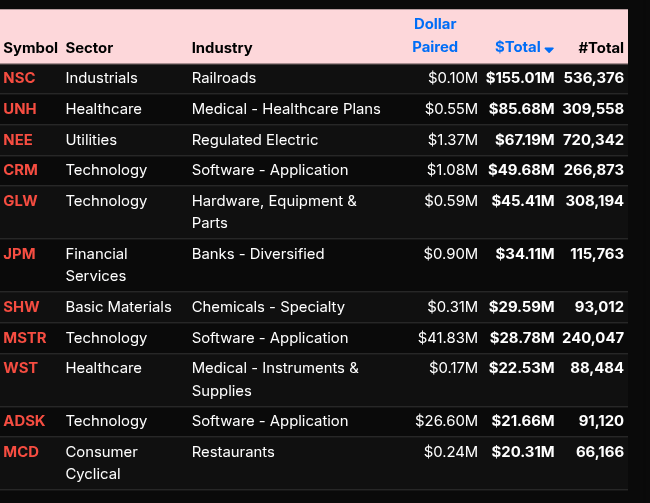650x503 pixels.
Task: Open the ADSK ticker link
Action: (x=24, y=421)
